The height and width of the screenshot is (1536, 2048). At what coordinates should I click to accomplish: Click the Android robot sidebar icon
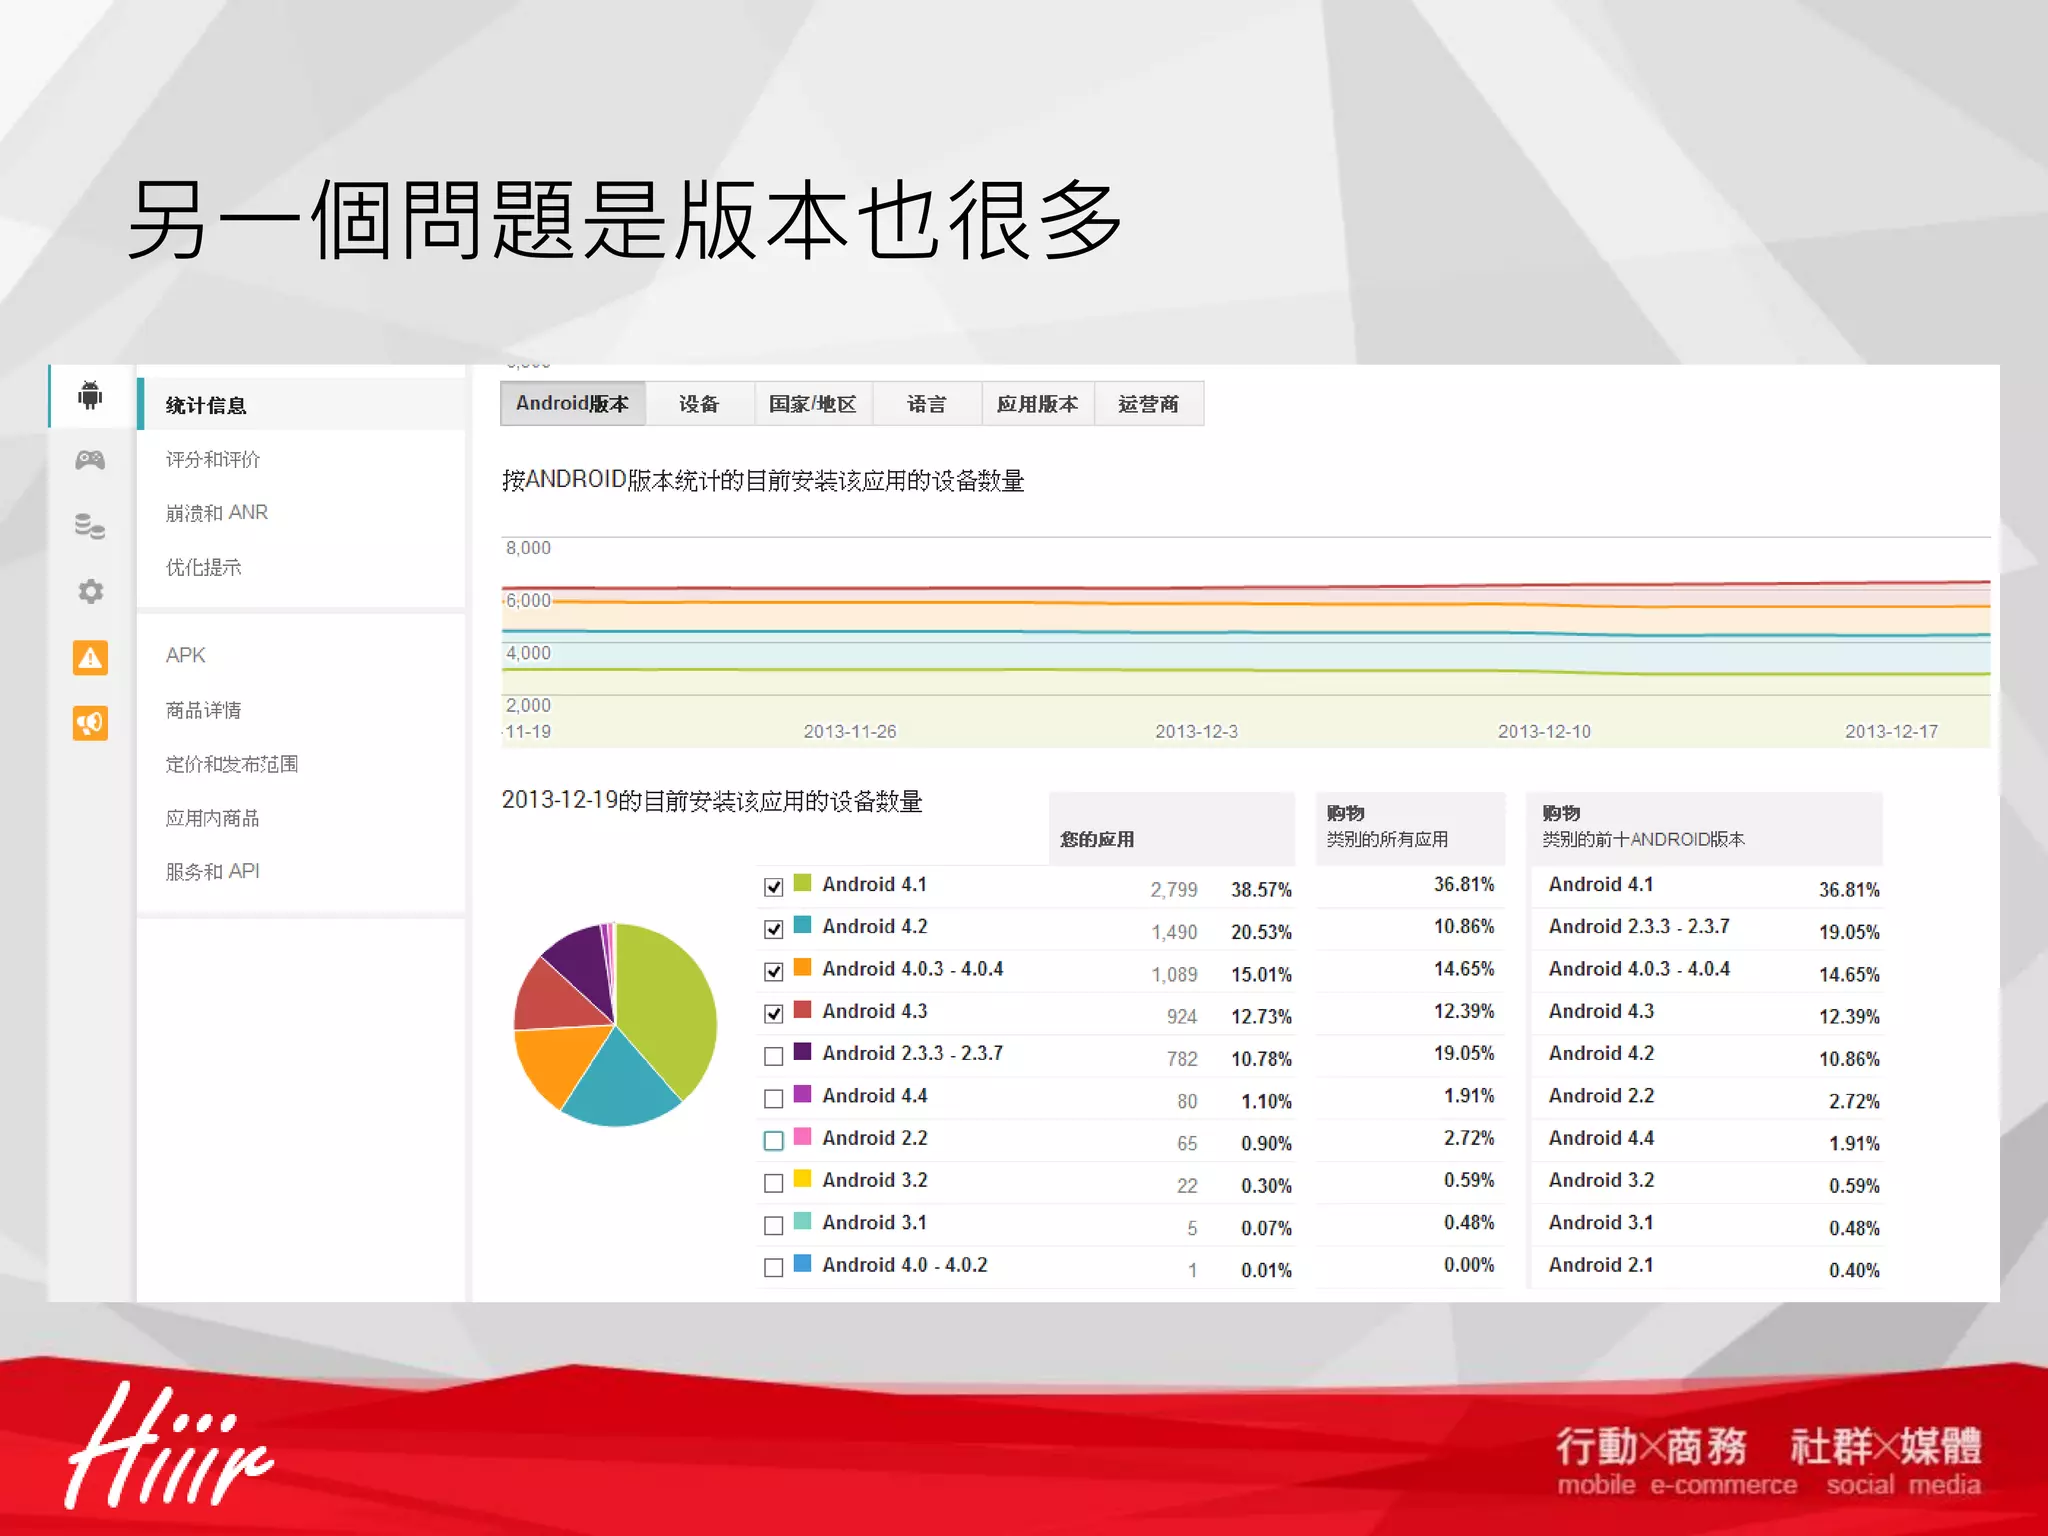pyautogui.click(x=90, y=395)
